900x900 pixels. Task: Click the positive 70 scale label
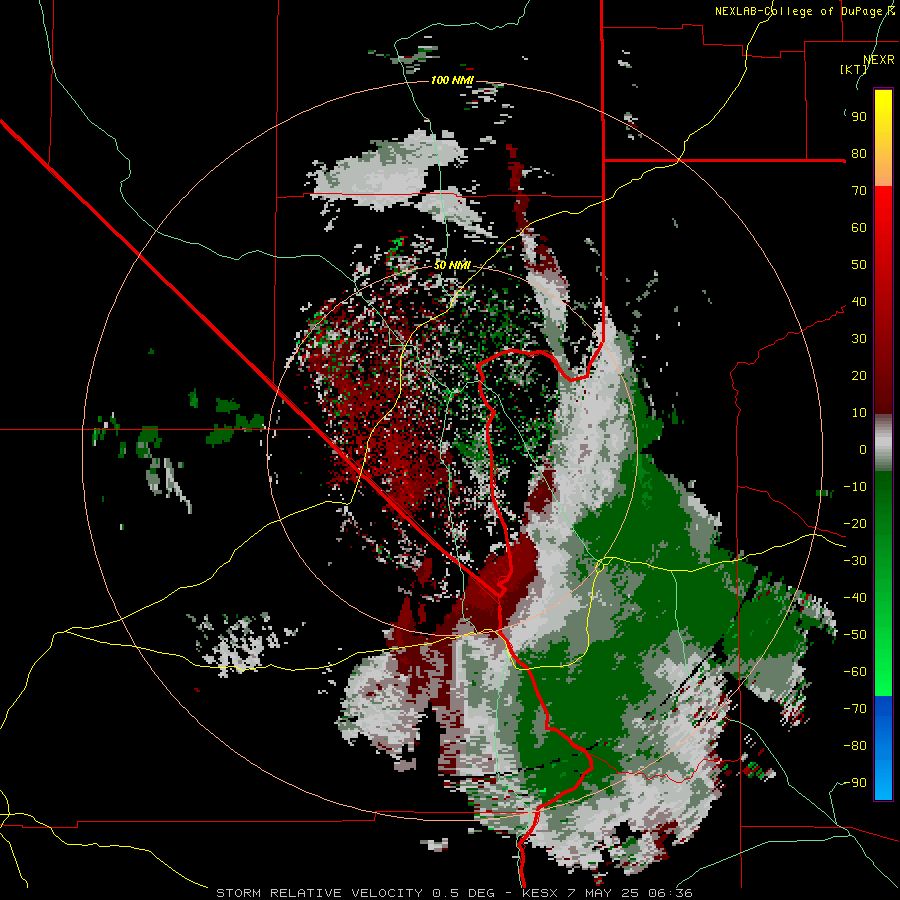[x=859, y=191]
